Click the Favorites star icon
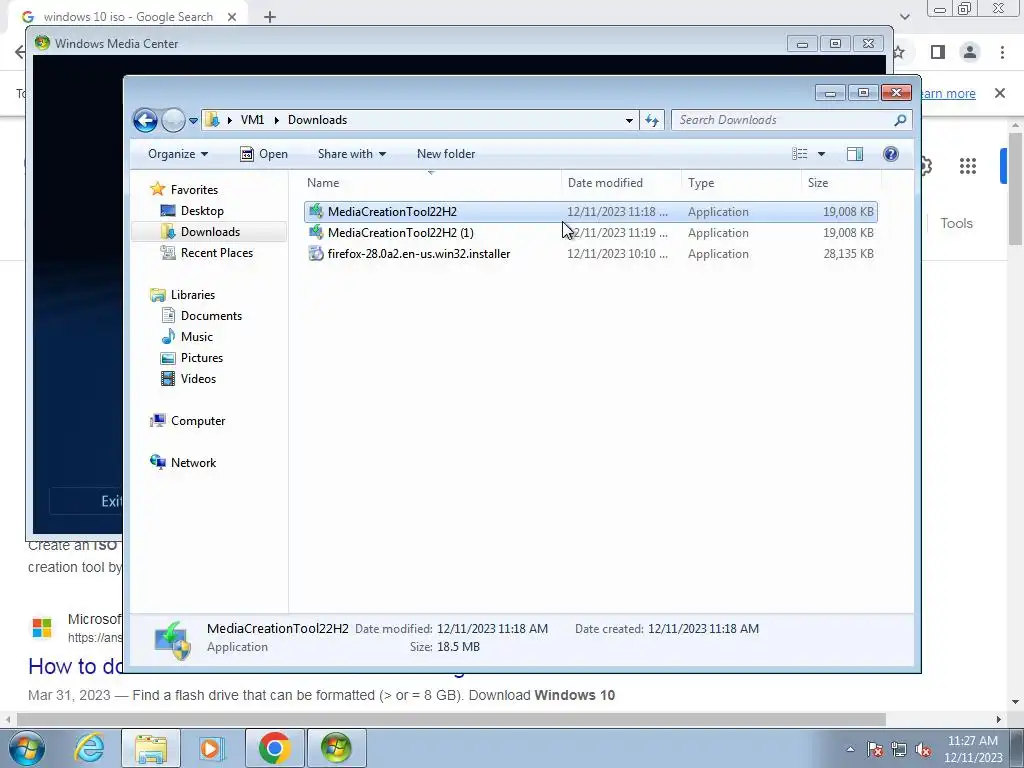The height and width of the screenshot is (768, 1024). (x=157, y=189)
